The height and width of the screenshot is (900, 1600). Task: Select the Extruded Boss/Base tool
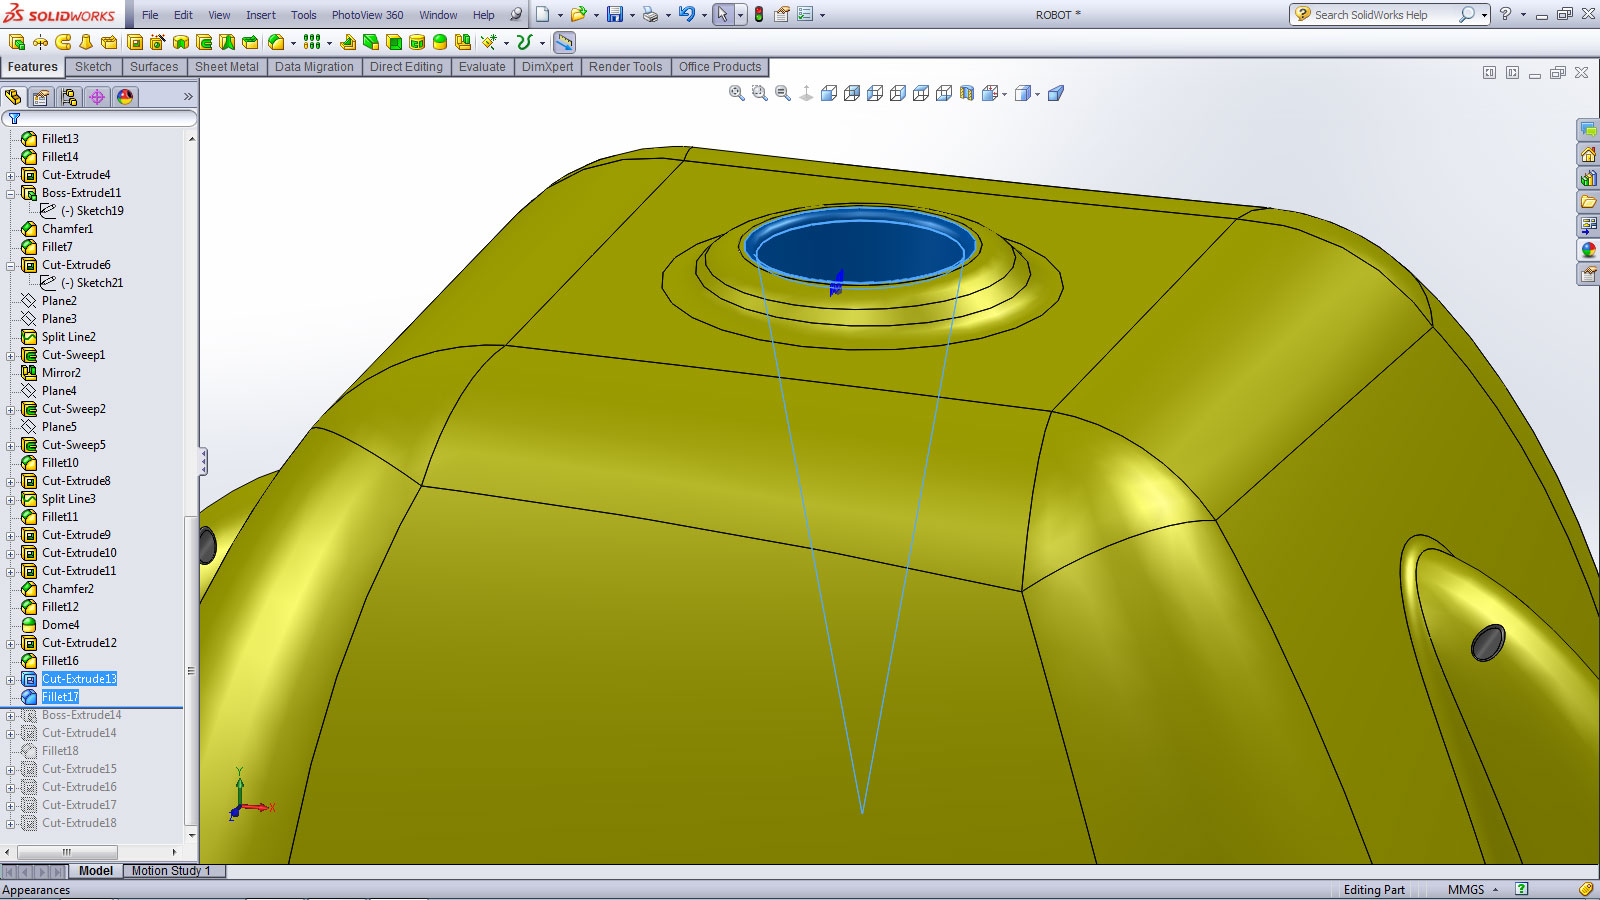point(17,42)
